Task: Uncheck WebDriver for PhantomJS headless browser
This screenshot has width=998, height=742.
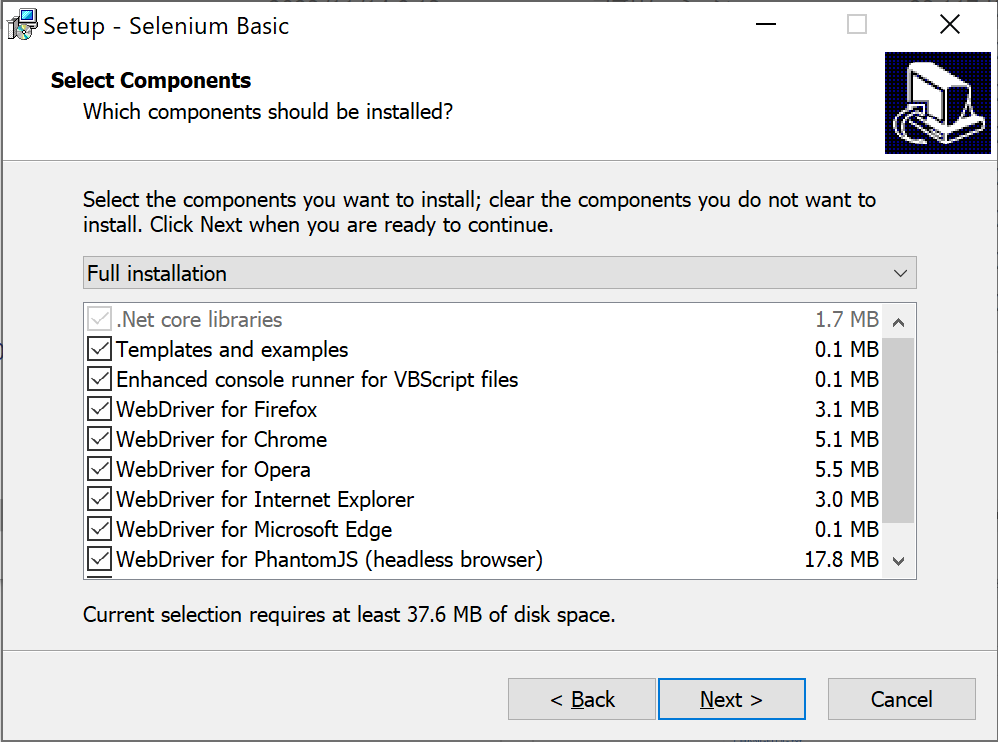Action: (x=97, y=559)
